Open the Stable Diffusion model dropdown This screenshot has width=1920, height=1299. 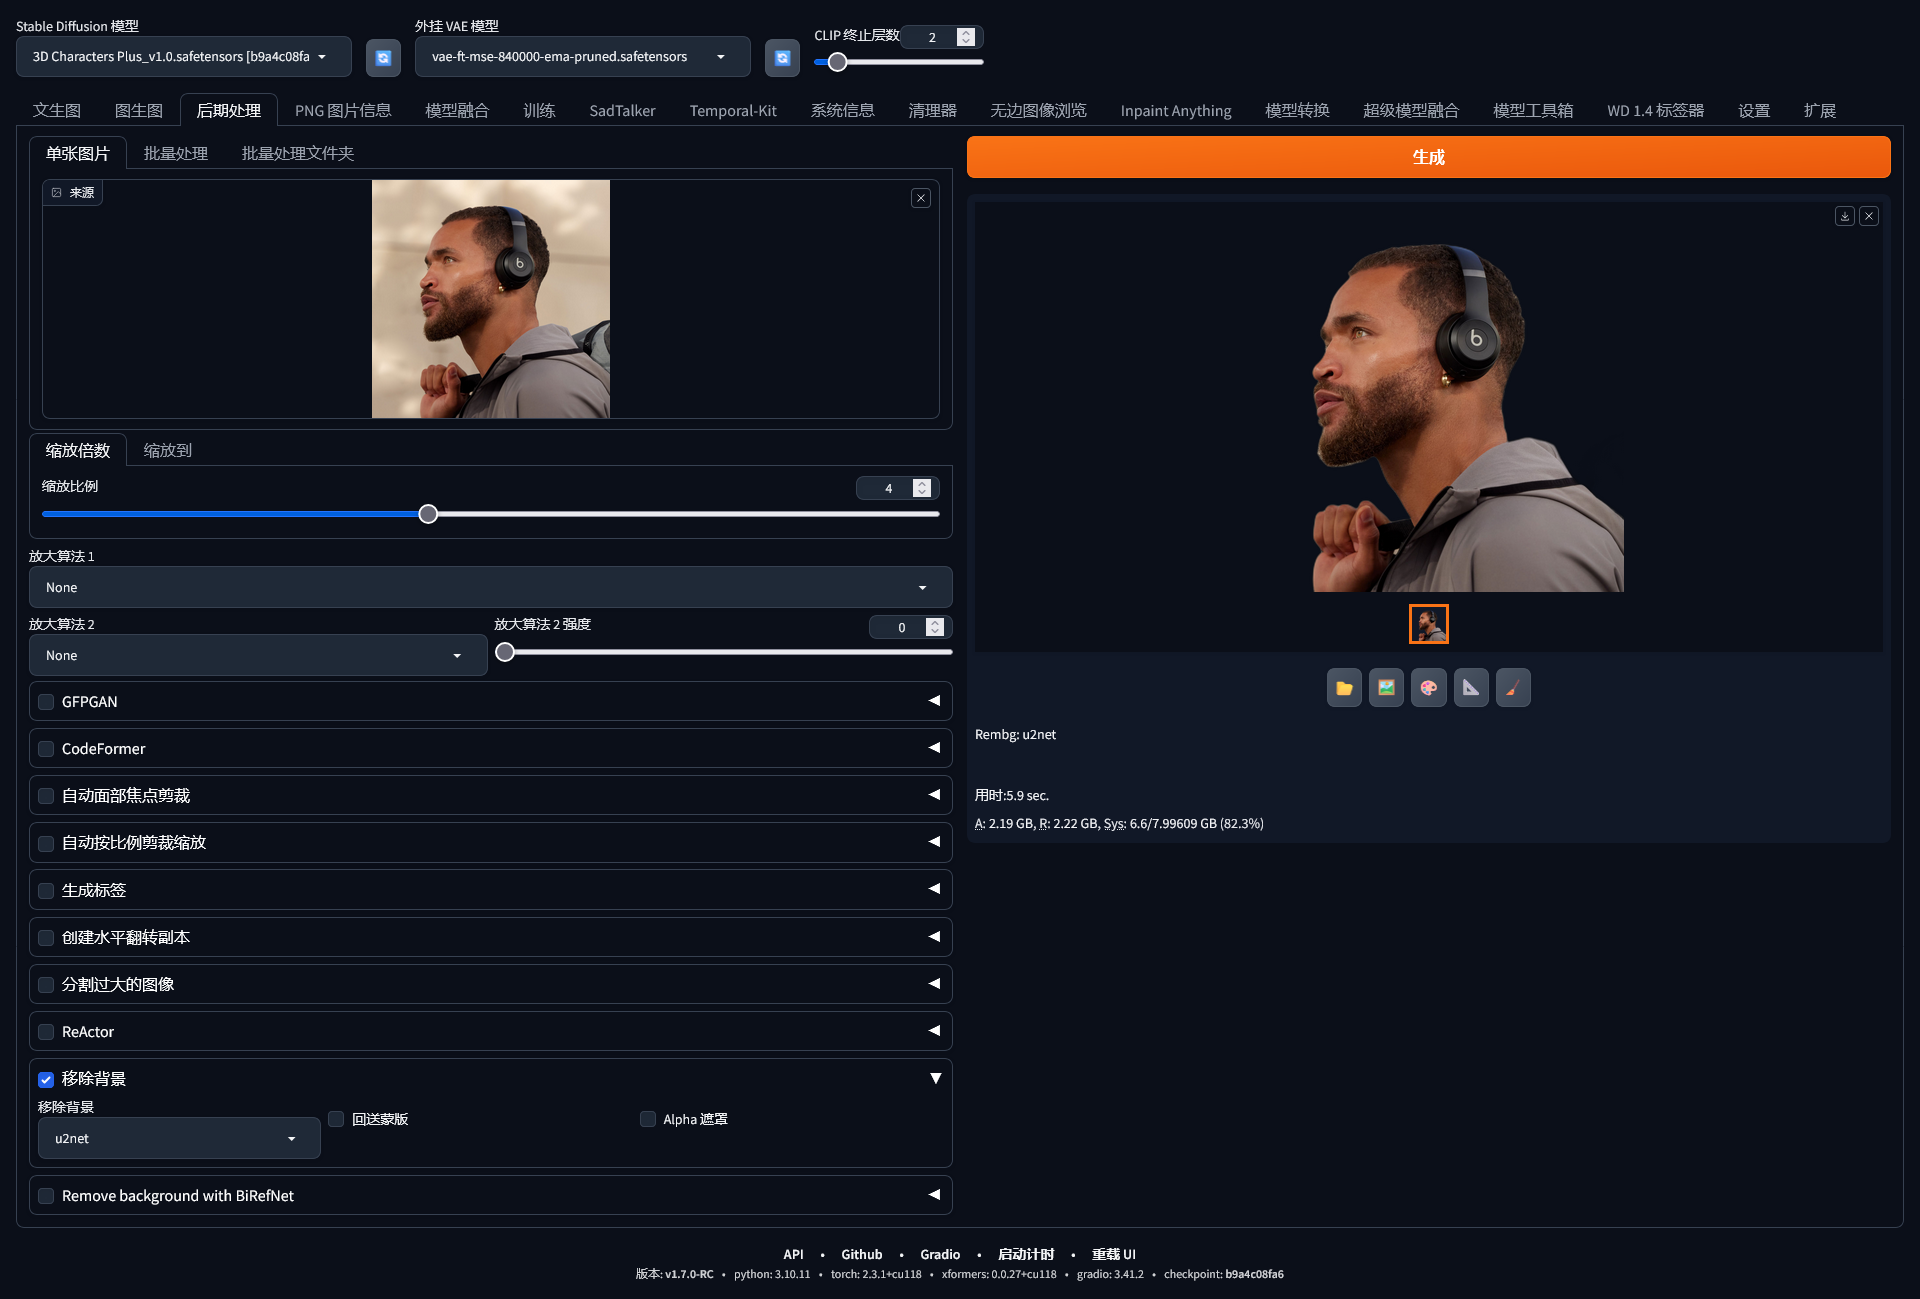(184, 57)
